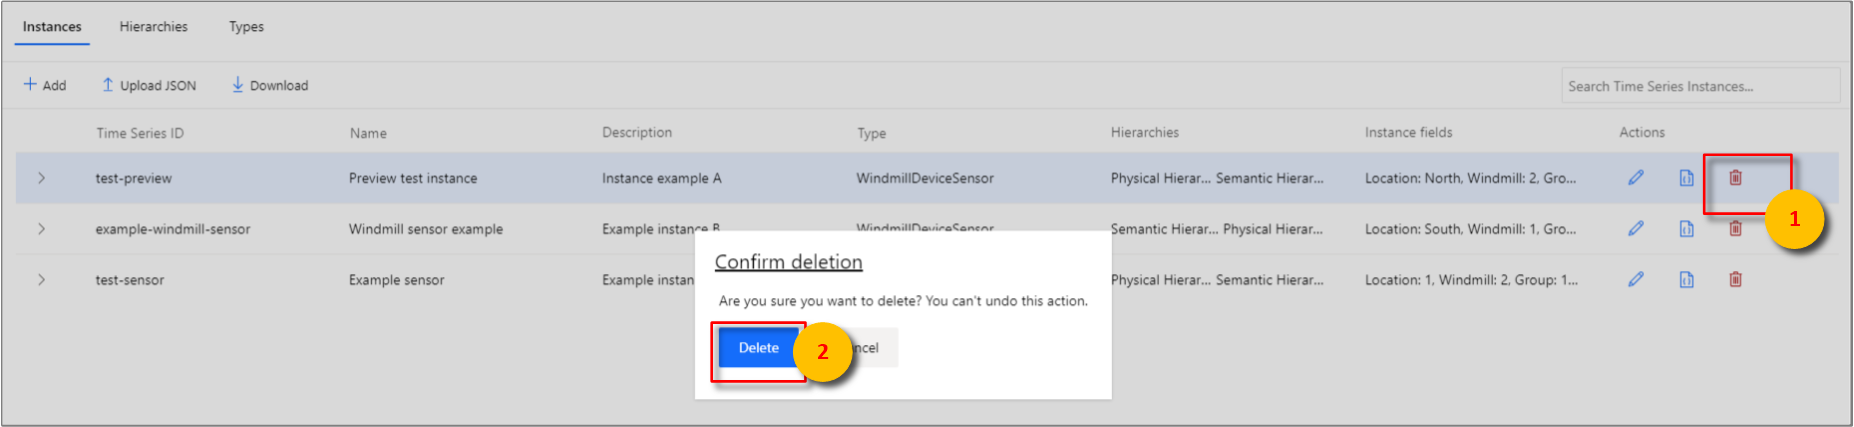Image resolution: width=1854 pixels, height=427 pixels.
Task: Expand the test-preview row
Action: click(x=41, y=178)
